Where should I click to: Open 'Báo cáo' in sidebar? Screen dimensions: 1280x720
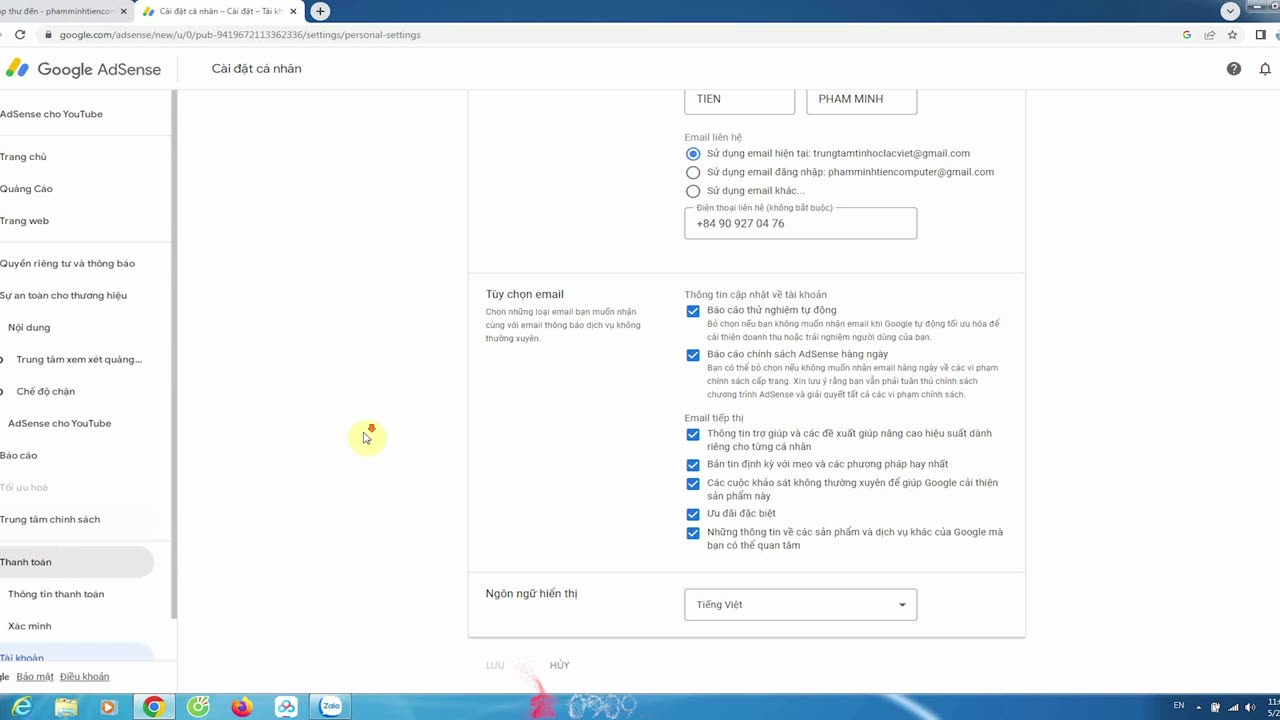(18, 456)
